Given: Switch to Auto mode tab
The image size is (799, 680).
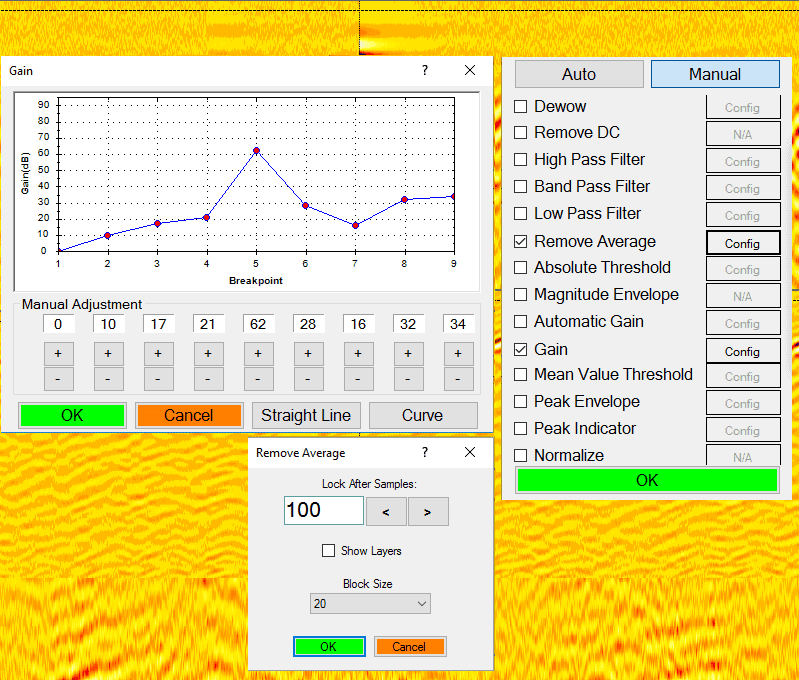Looking at the screenshot, I should [579, 74].
